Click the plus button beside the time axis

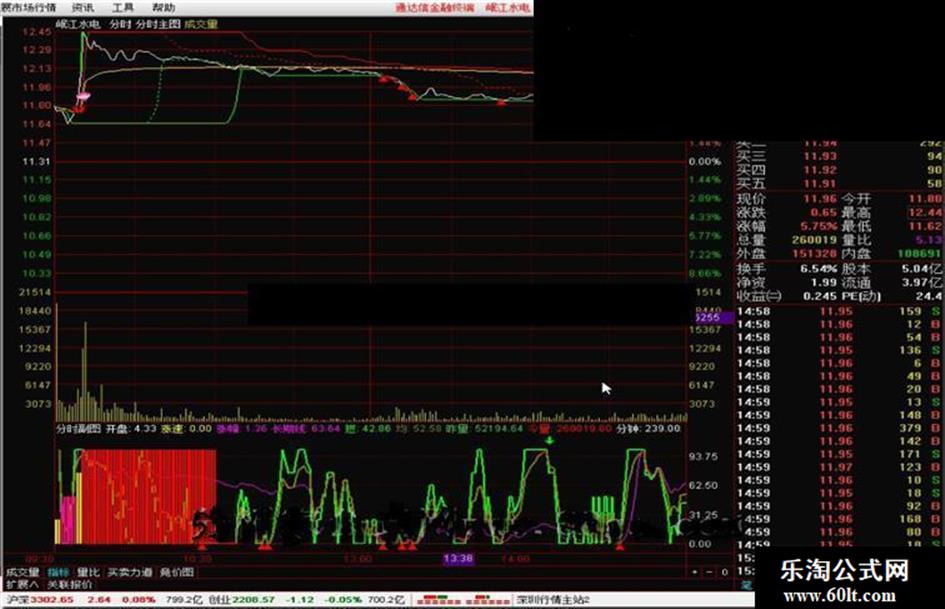(695, 572)
